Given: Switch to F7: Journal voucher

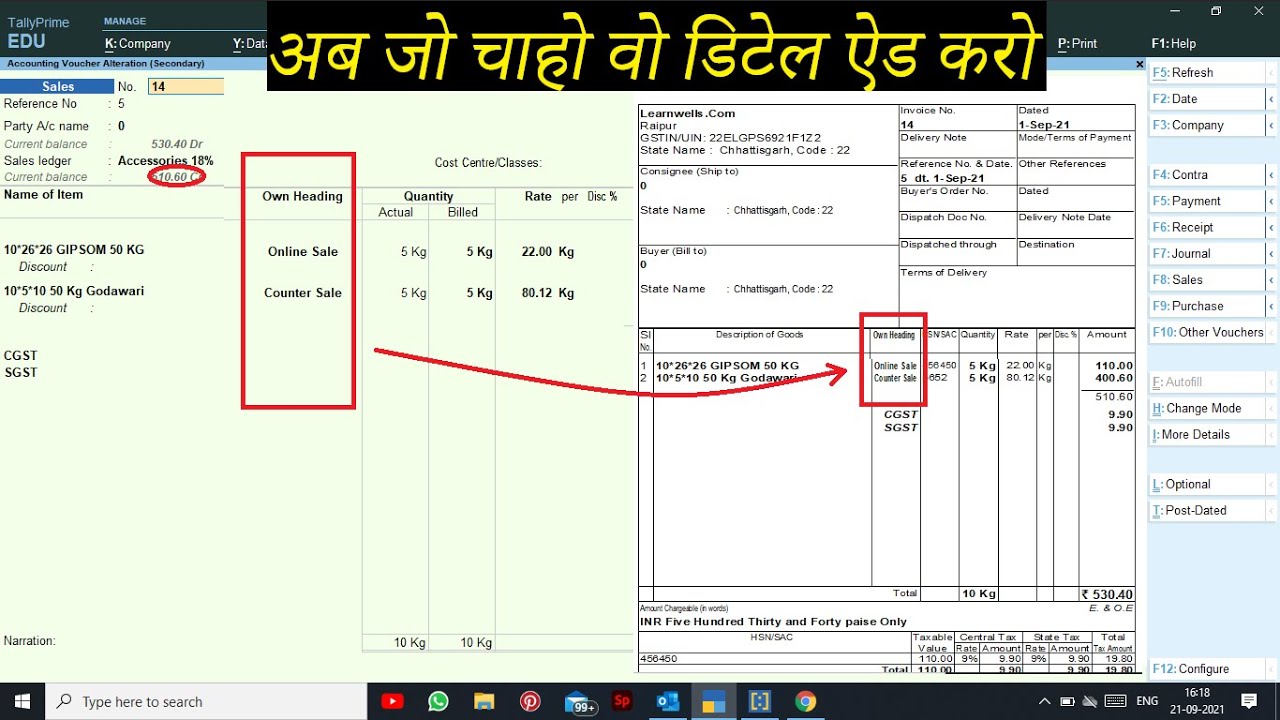Looking at the screenshot, I should (1207, 253).
